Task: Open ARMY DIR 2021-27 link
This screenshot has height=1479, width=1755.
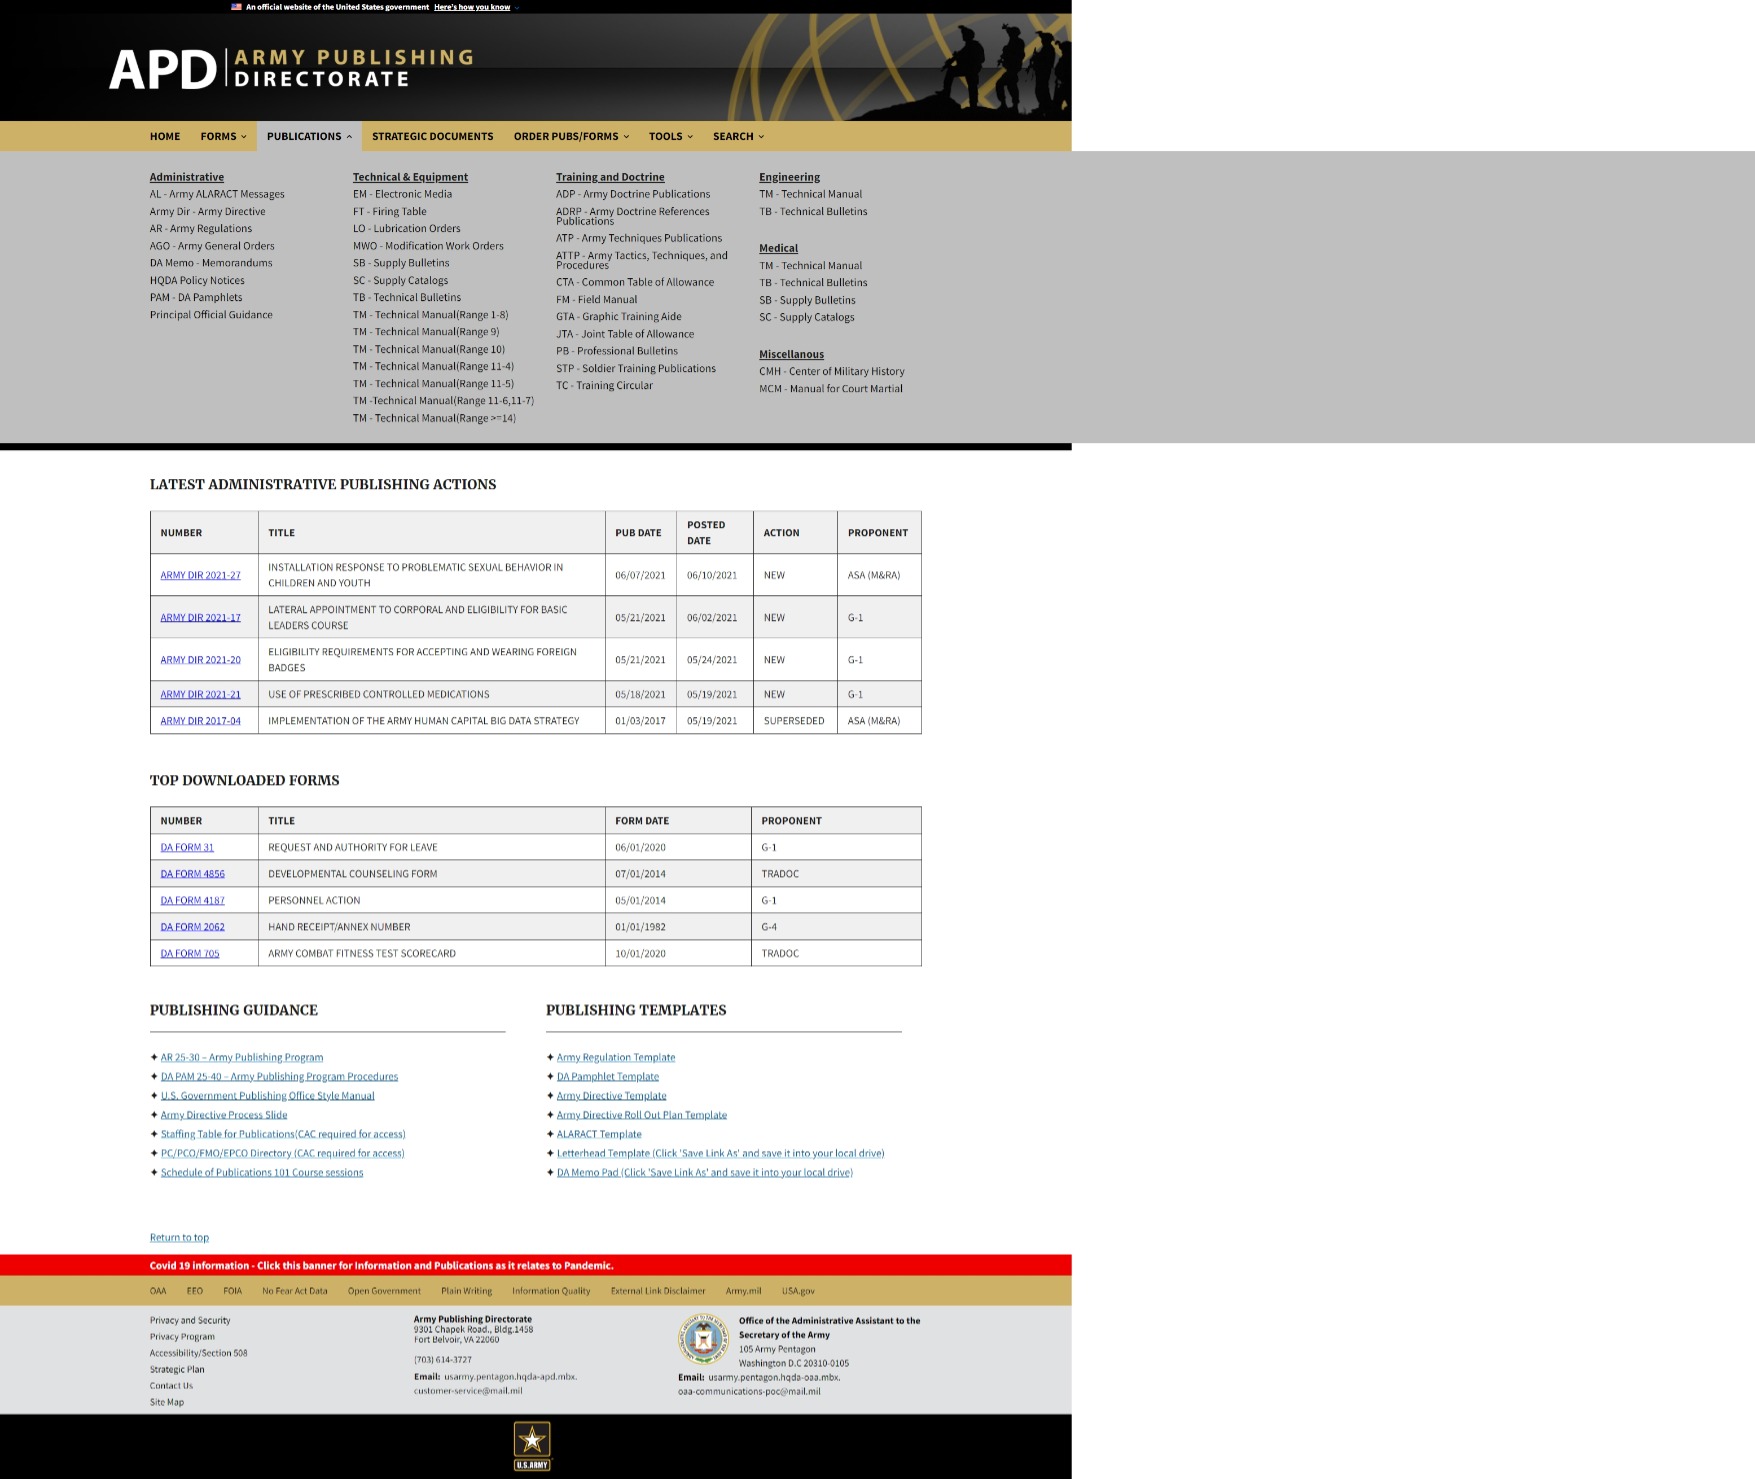Action: click(200, 575)
